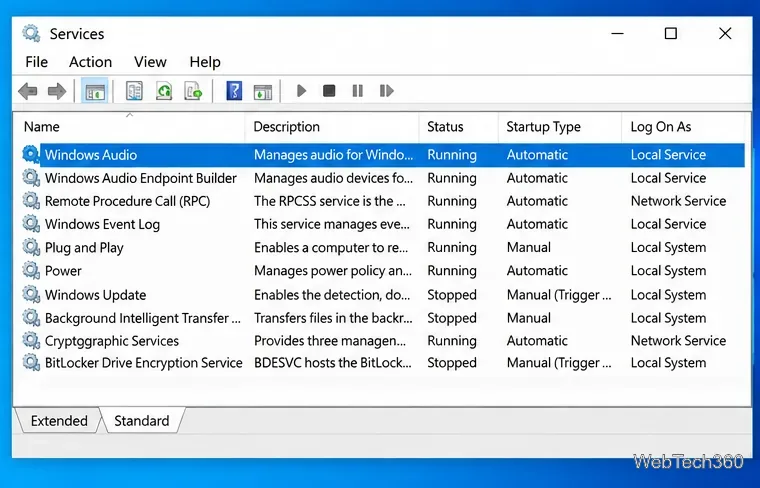Click gear icon beside BitLocker Drive Encryption Service
760x488 pixels.
coord(31,362)
